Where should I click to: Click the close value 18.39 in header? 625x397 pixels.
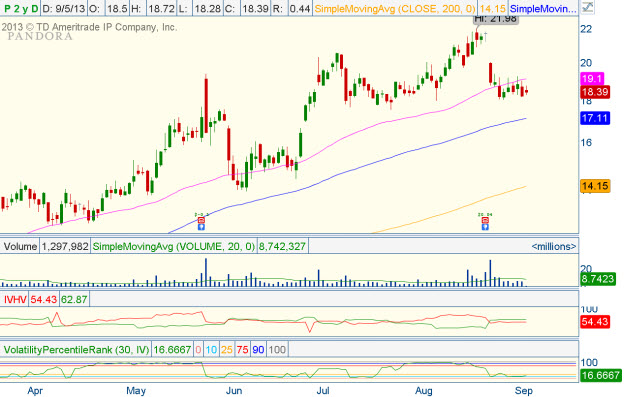pos(255,8)
